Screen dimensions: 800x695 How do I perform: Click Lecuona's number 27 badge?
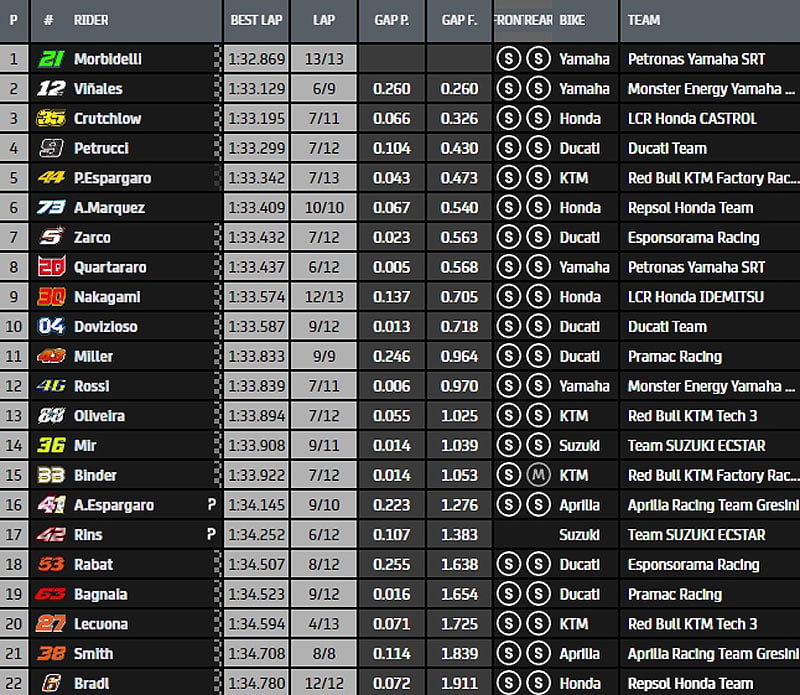pyautogui.click(x=50, y=624)
